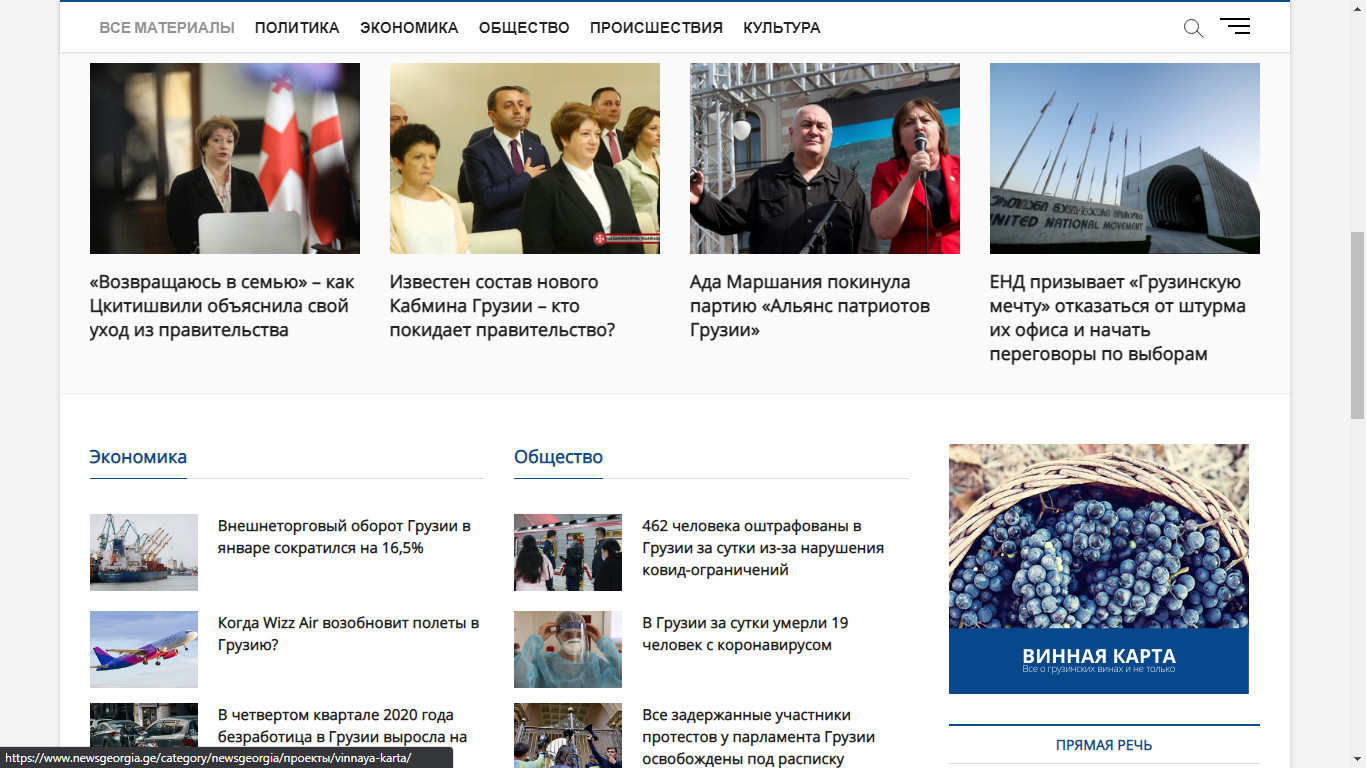Open the Цкитишвили resignation article thumbnail

[225, 158]
